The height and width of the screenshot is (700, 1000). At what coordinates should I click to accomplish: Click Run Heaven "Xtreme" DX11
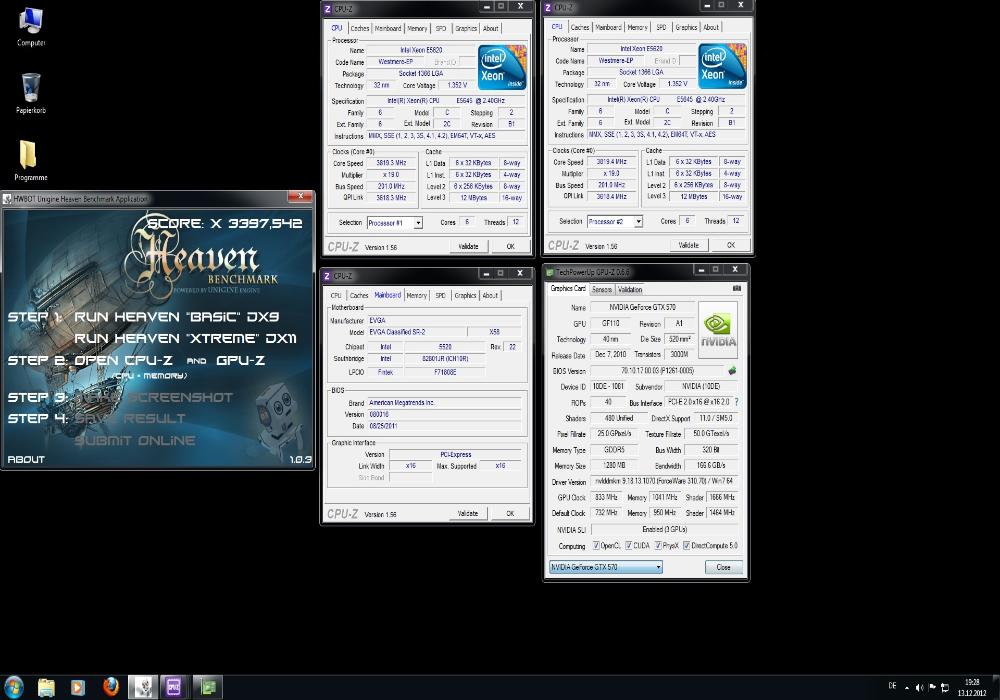coord(186,339)
